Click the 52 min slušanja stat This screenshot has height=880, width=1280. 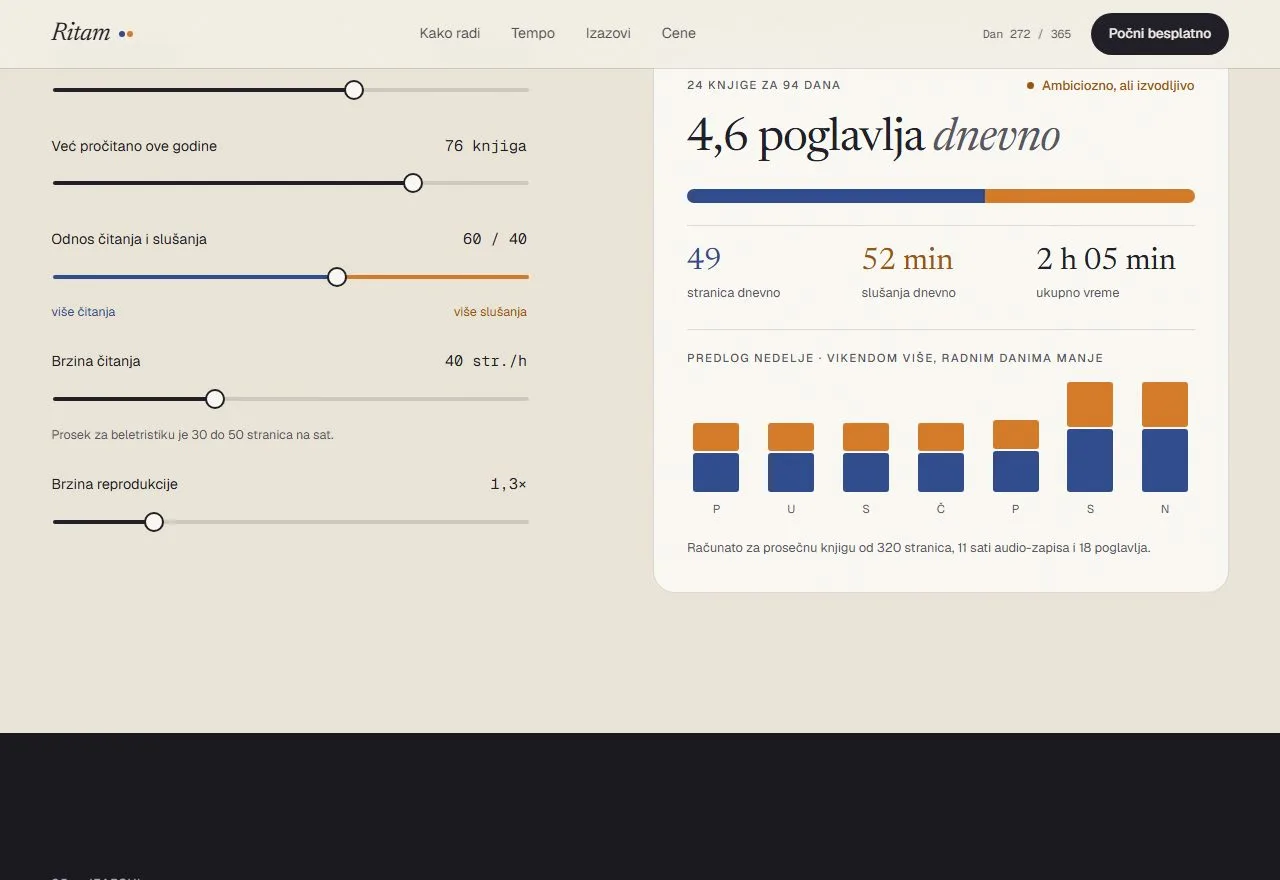click(908, 271)
